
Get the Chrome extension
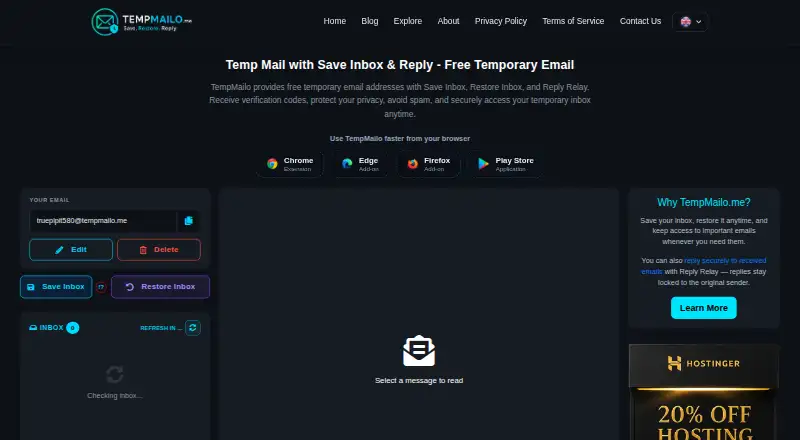(290, 164)
